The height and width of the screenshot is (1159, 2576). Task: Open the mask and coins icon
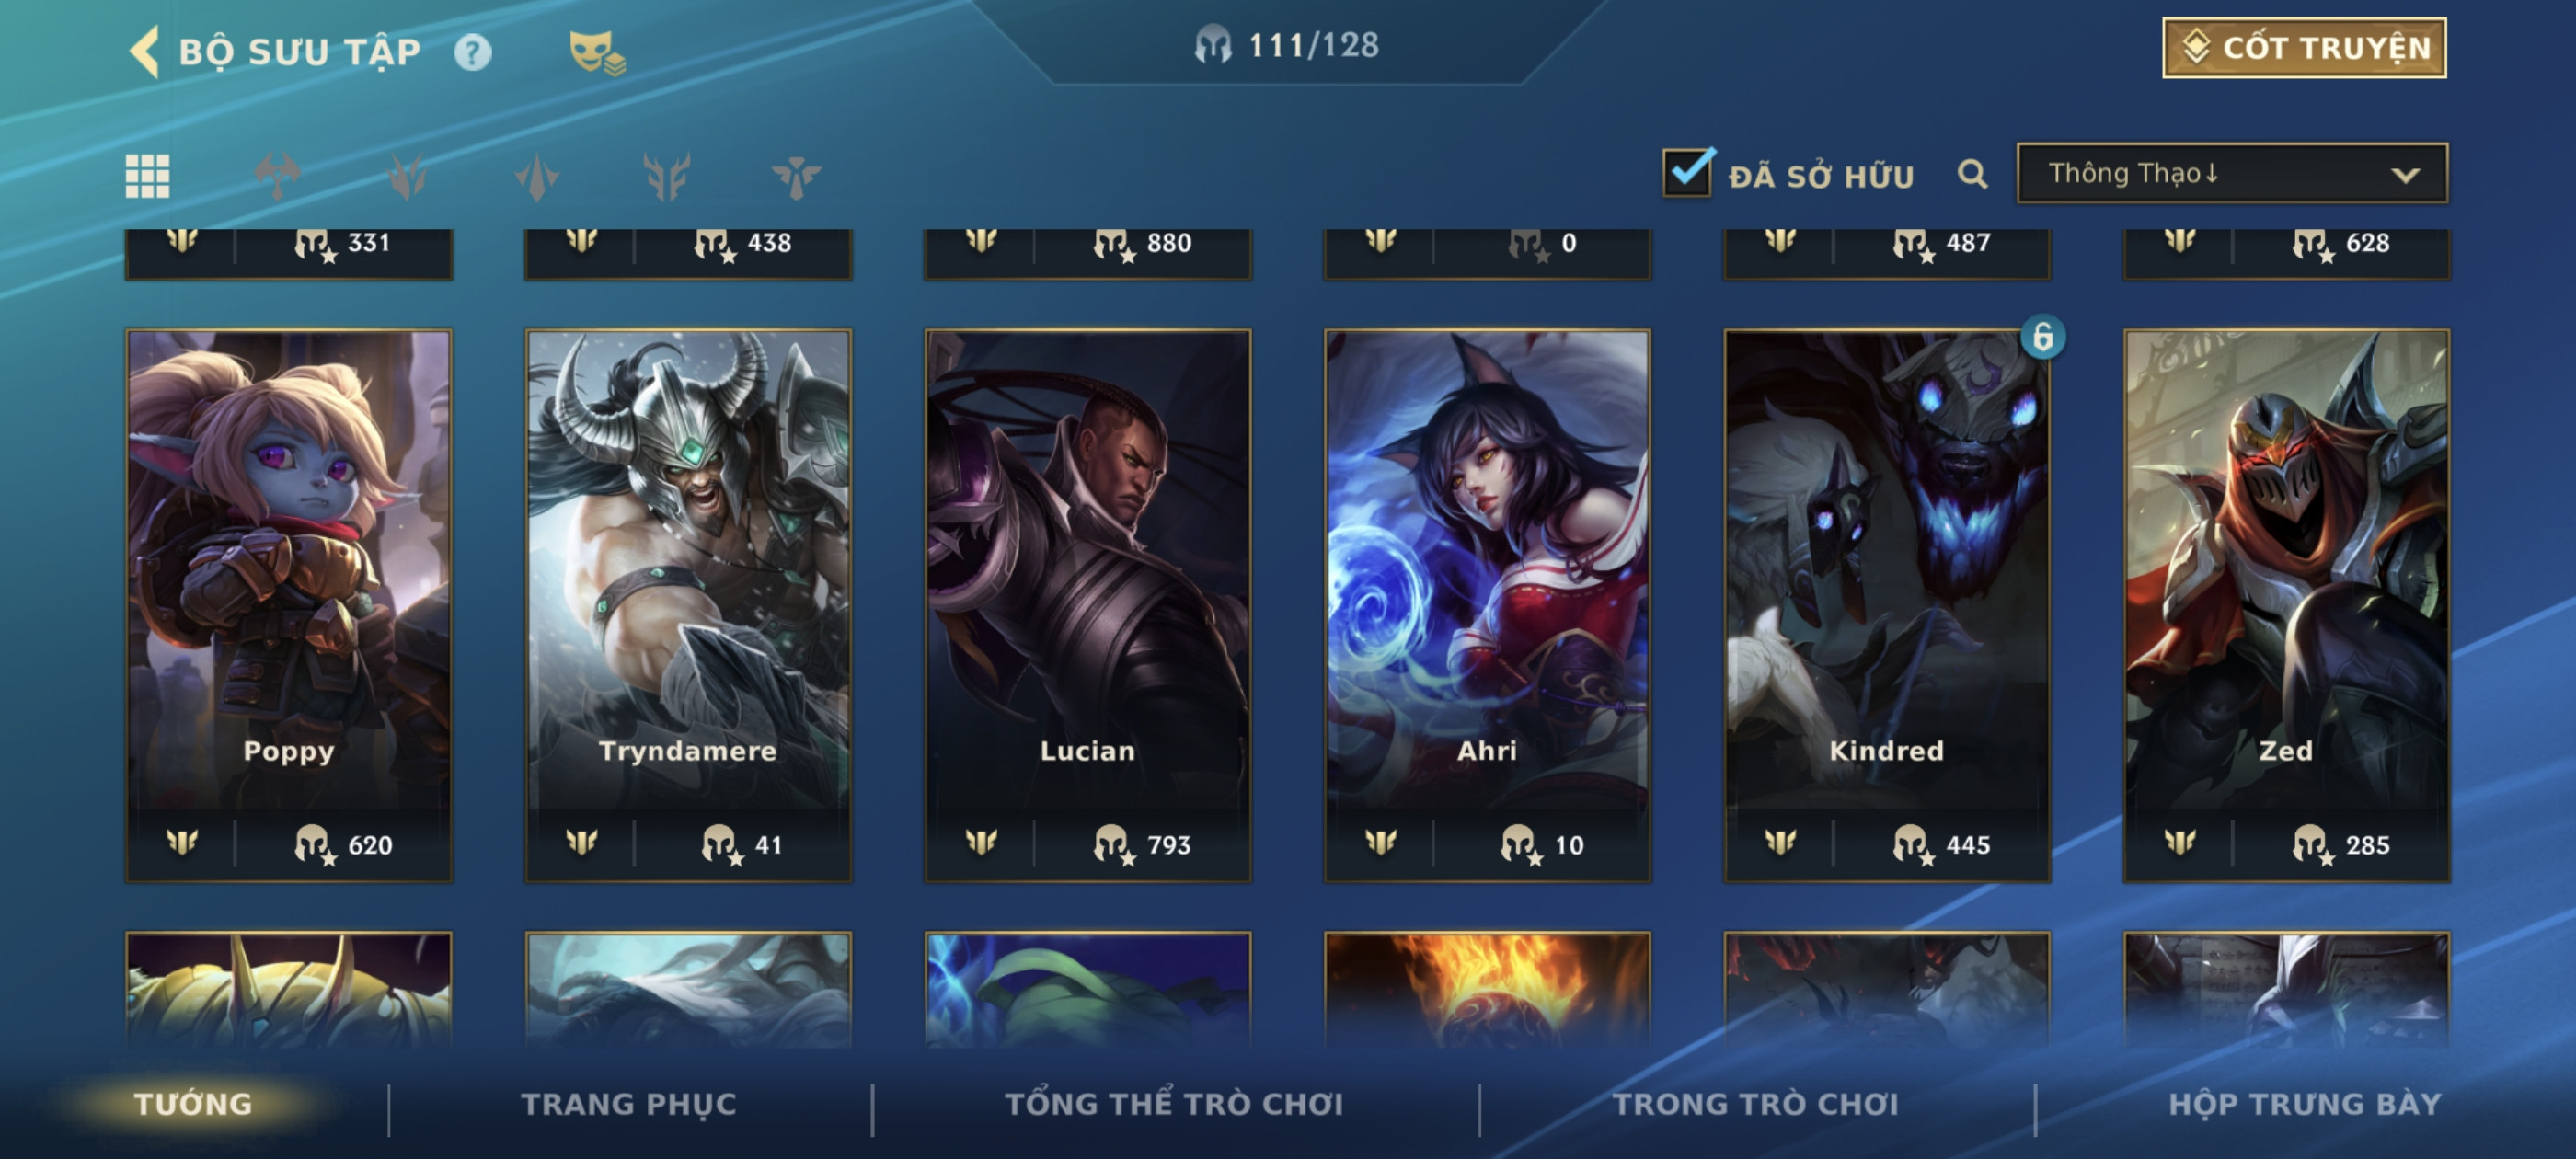tap(597, 52)
